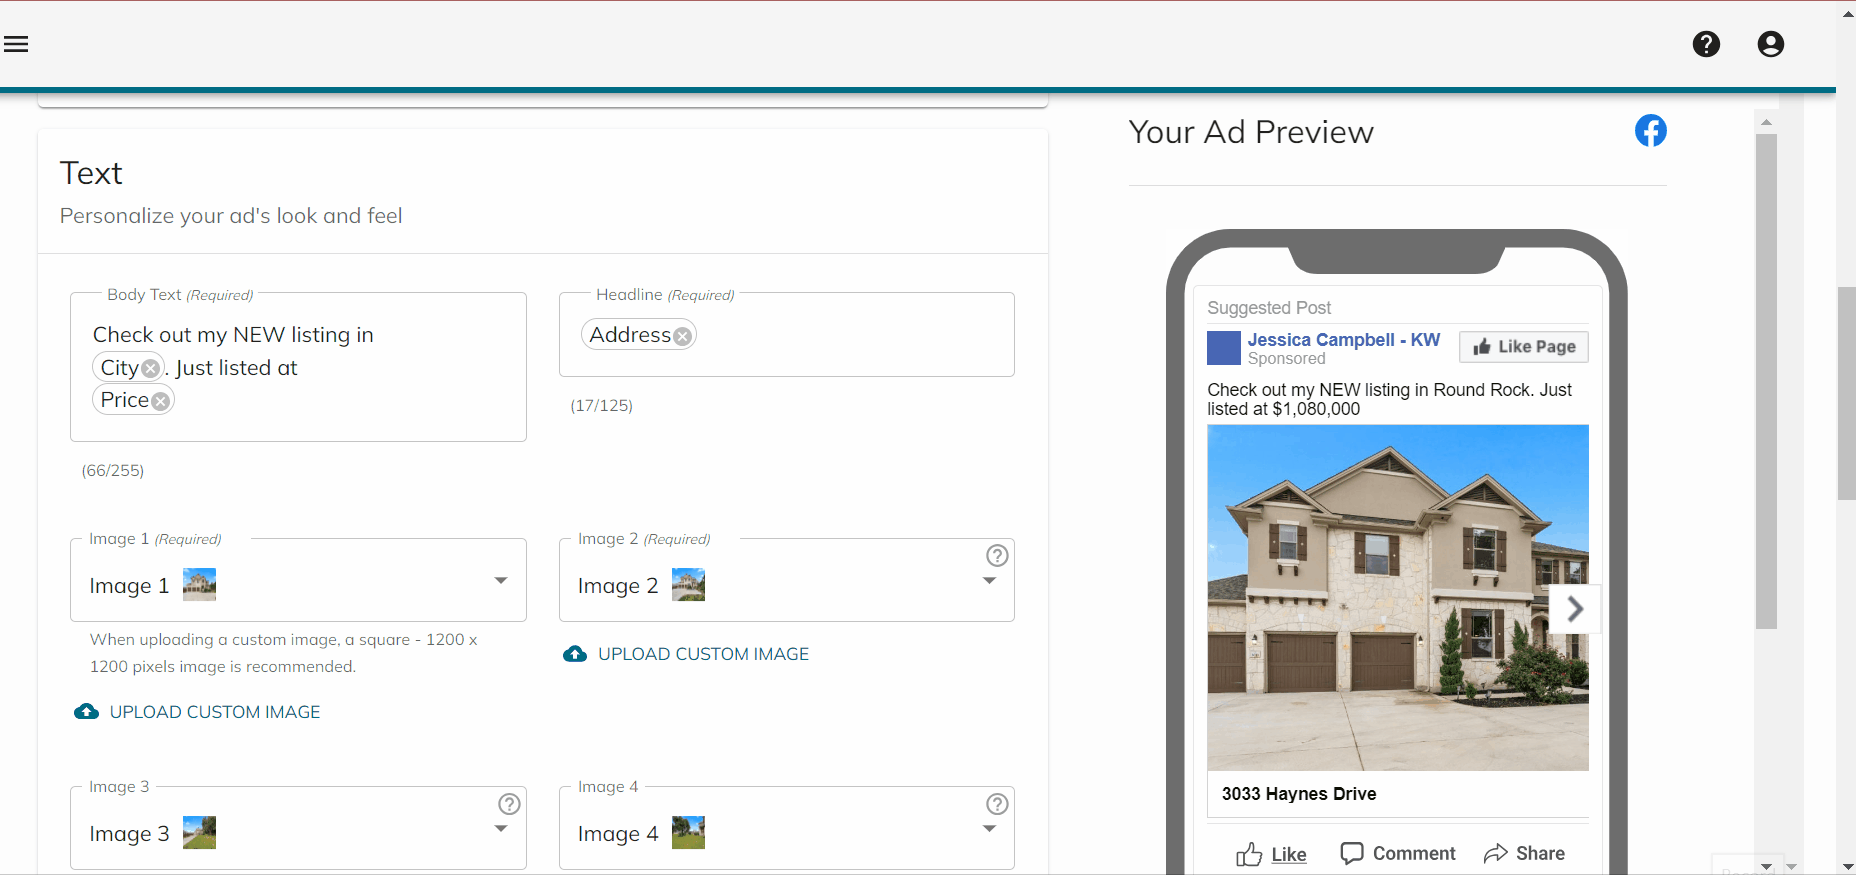The width and height of the screenshot is (1856, 875).
Task: Click the Share arrow icon in preview
Action: (x=1495, y=853)
